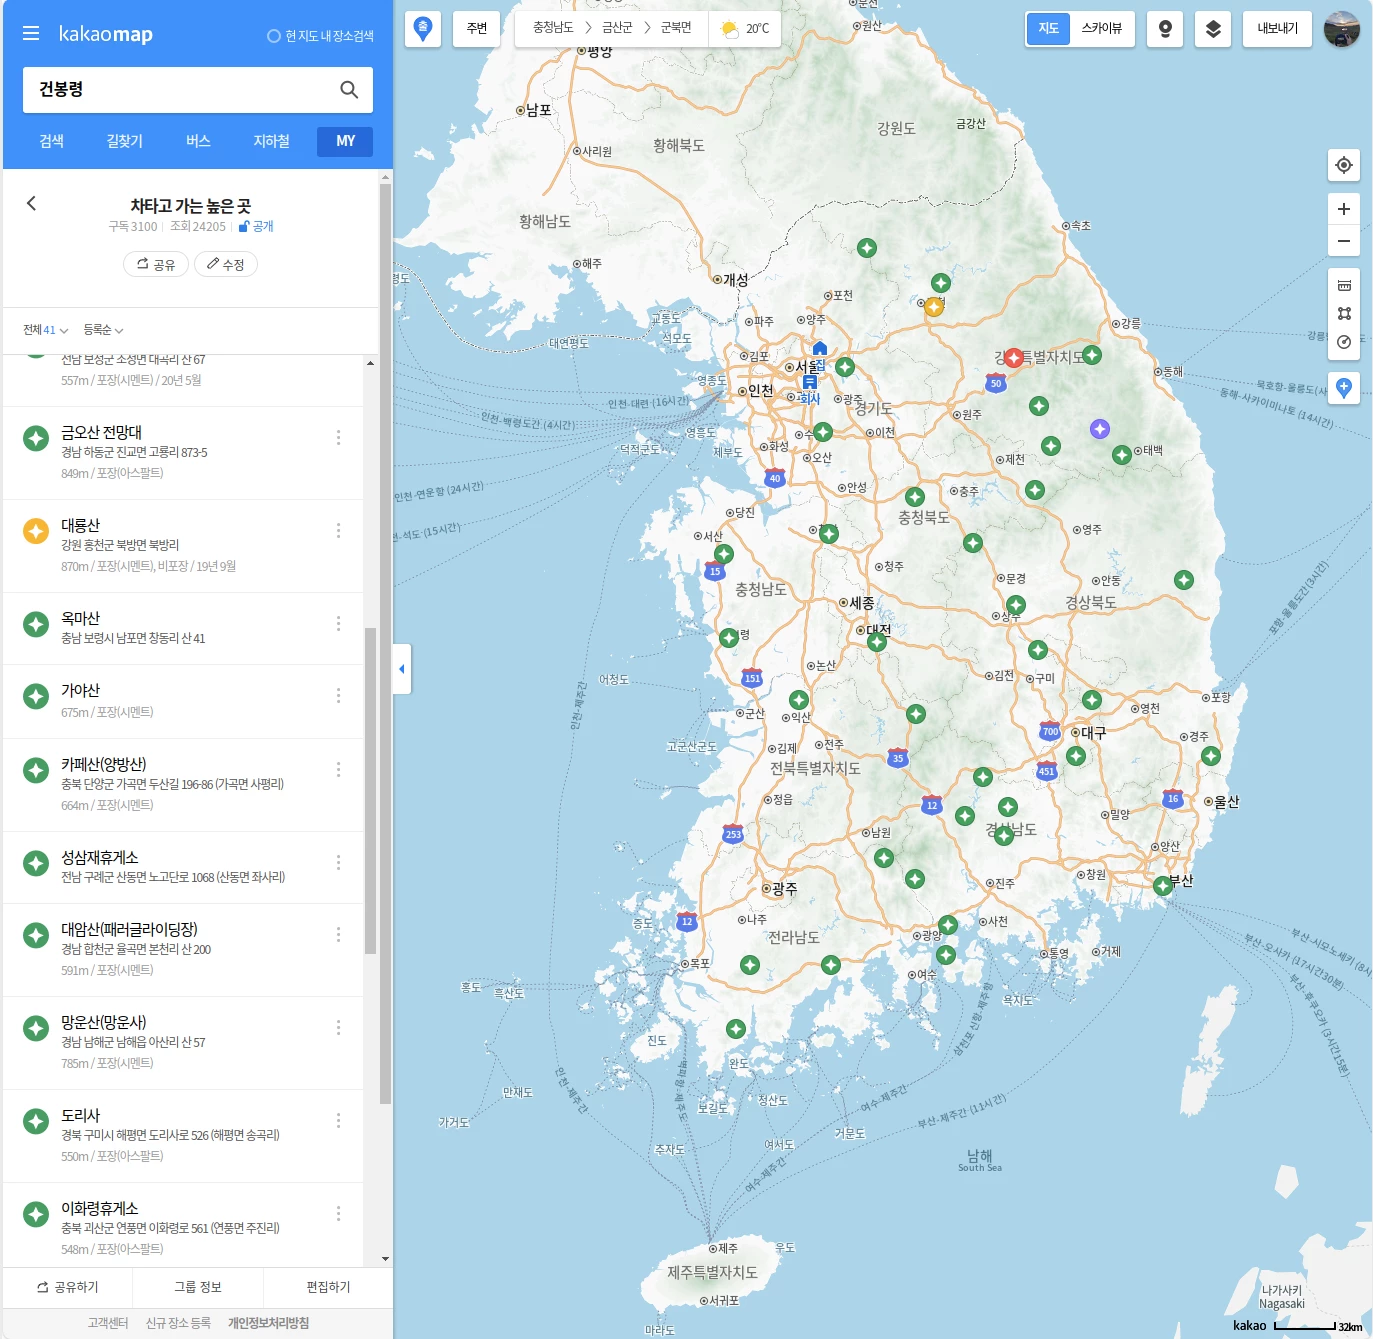Viewport: 1373px width, 1339px height.
Task: Select the 지하철 tab
Action: pyautogui.click(x=272, y=141)
